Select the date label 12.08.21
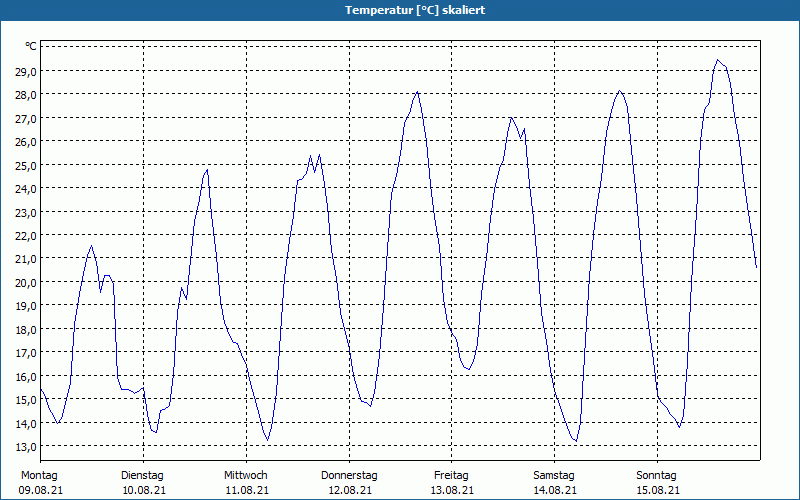The image size is (800, 500). pyautogui.click(x=349, y=490)
